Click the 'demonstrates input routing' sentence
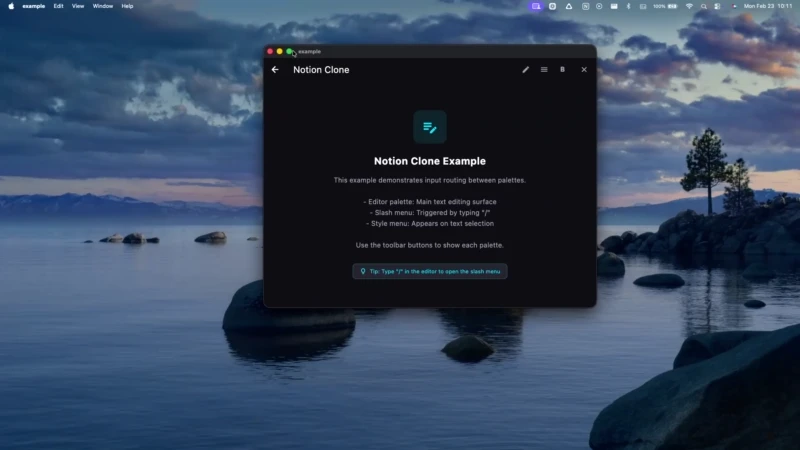This screenshot has height=450, width=800. point(430,180)
